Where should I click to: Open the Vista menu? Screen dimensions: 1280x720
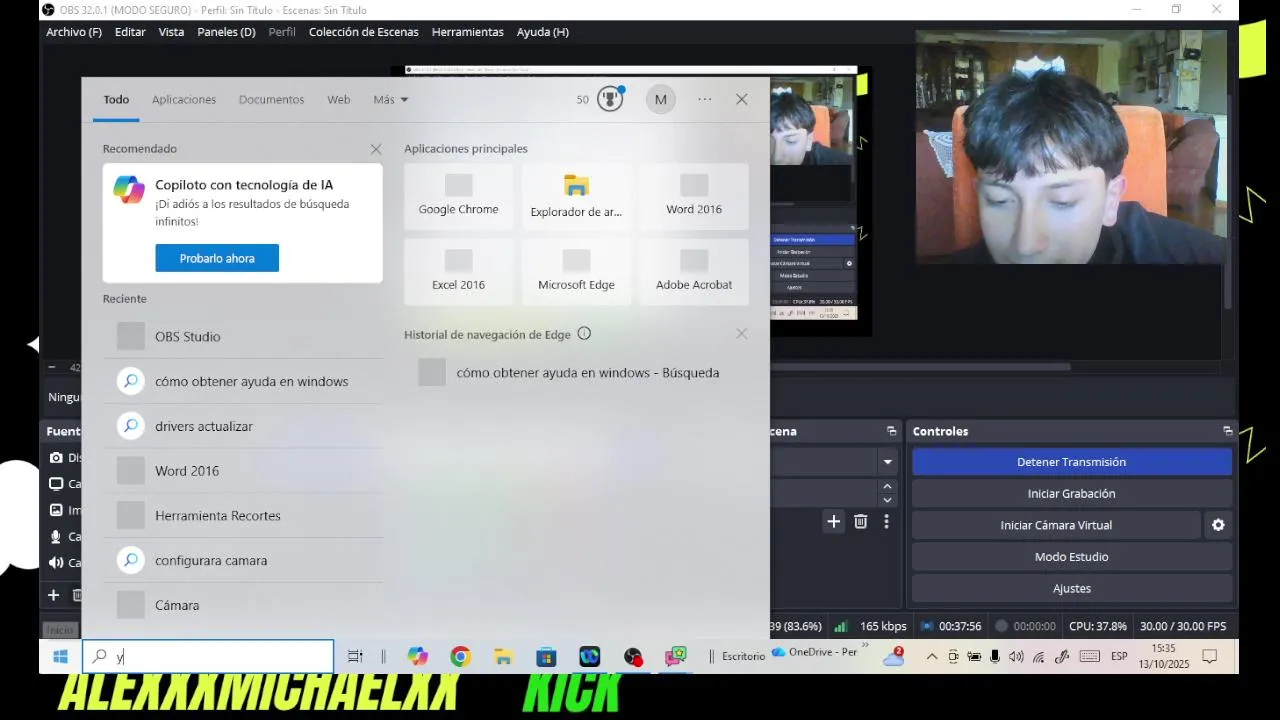point(171,32)
